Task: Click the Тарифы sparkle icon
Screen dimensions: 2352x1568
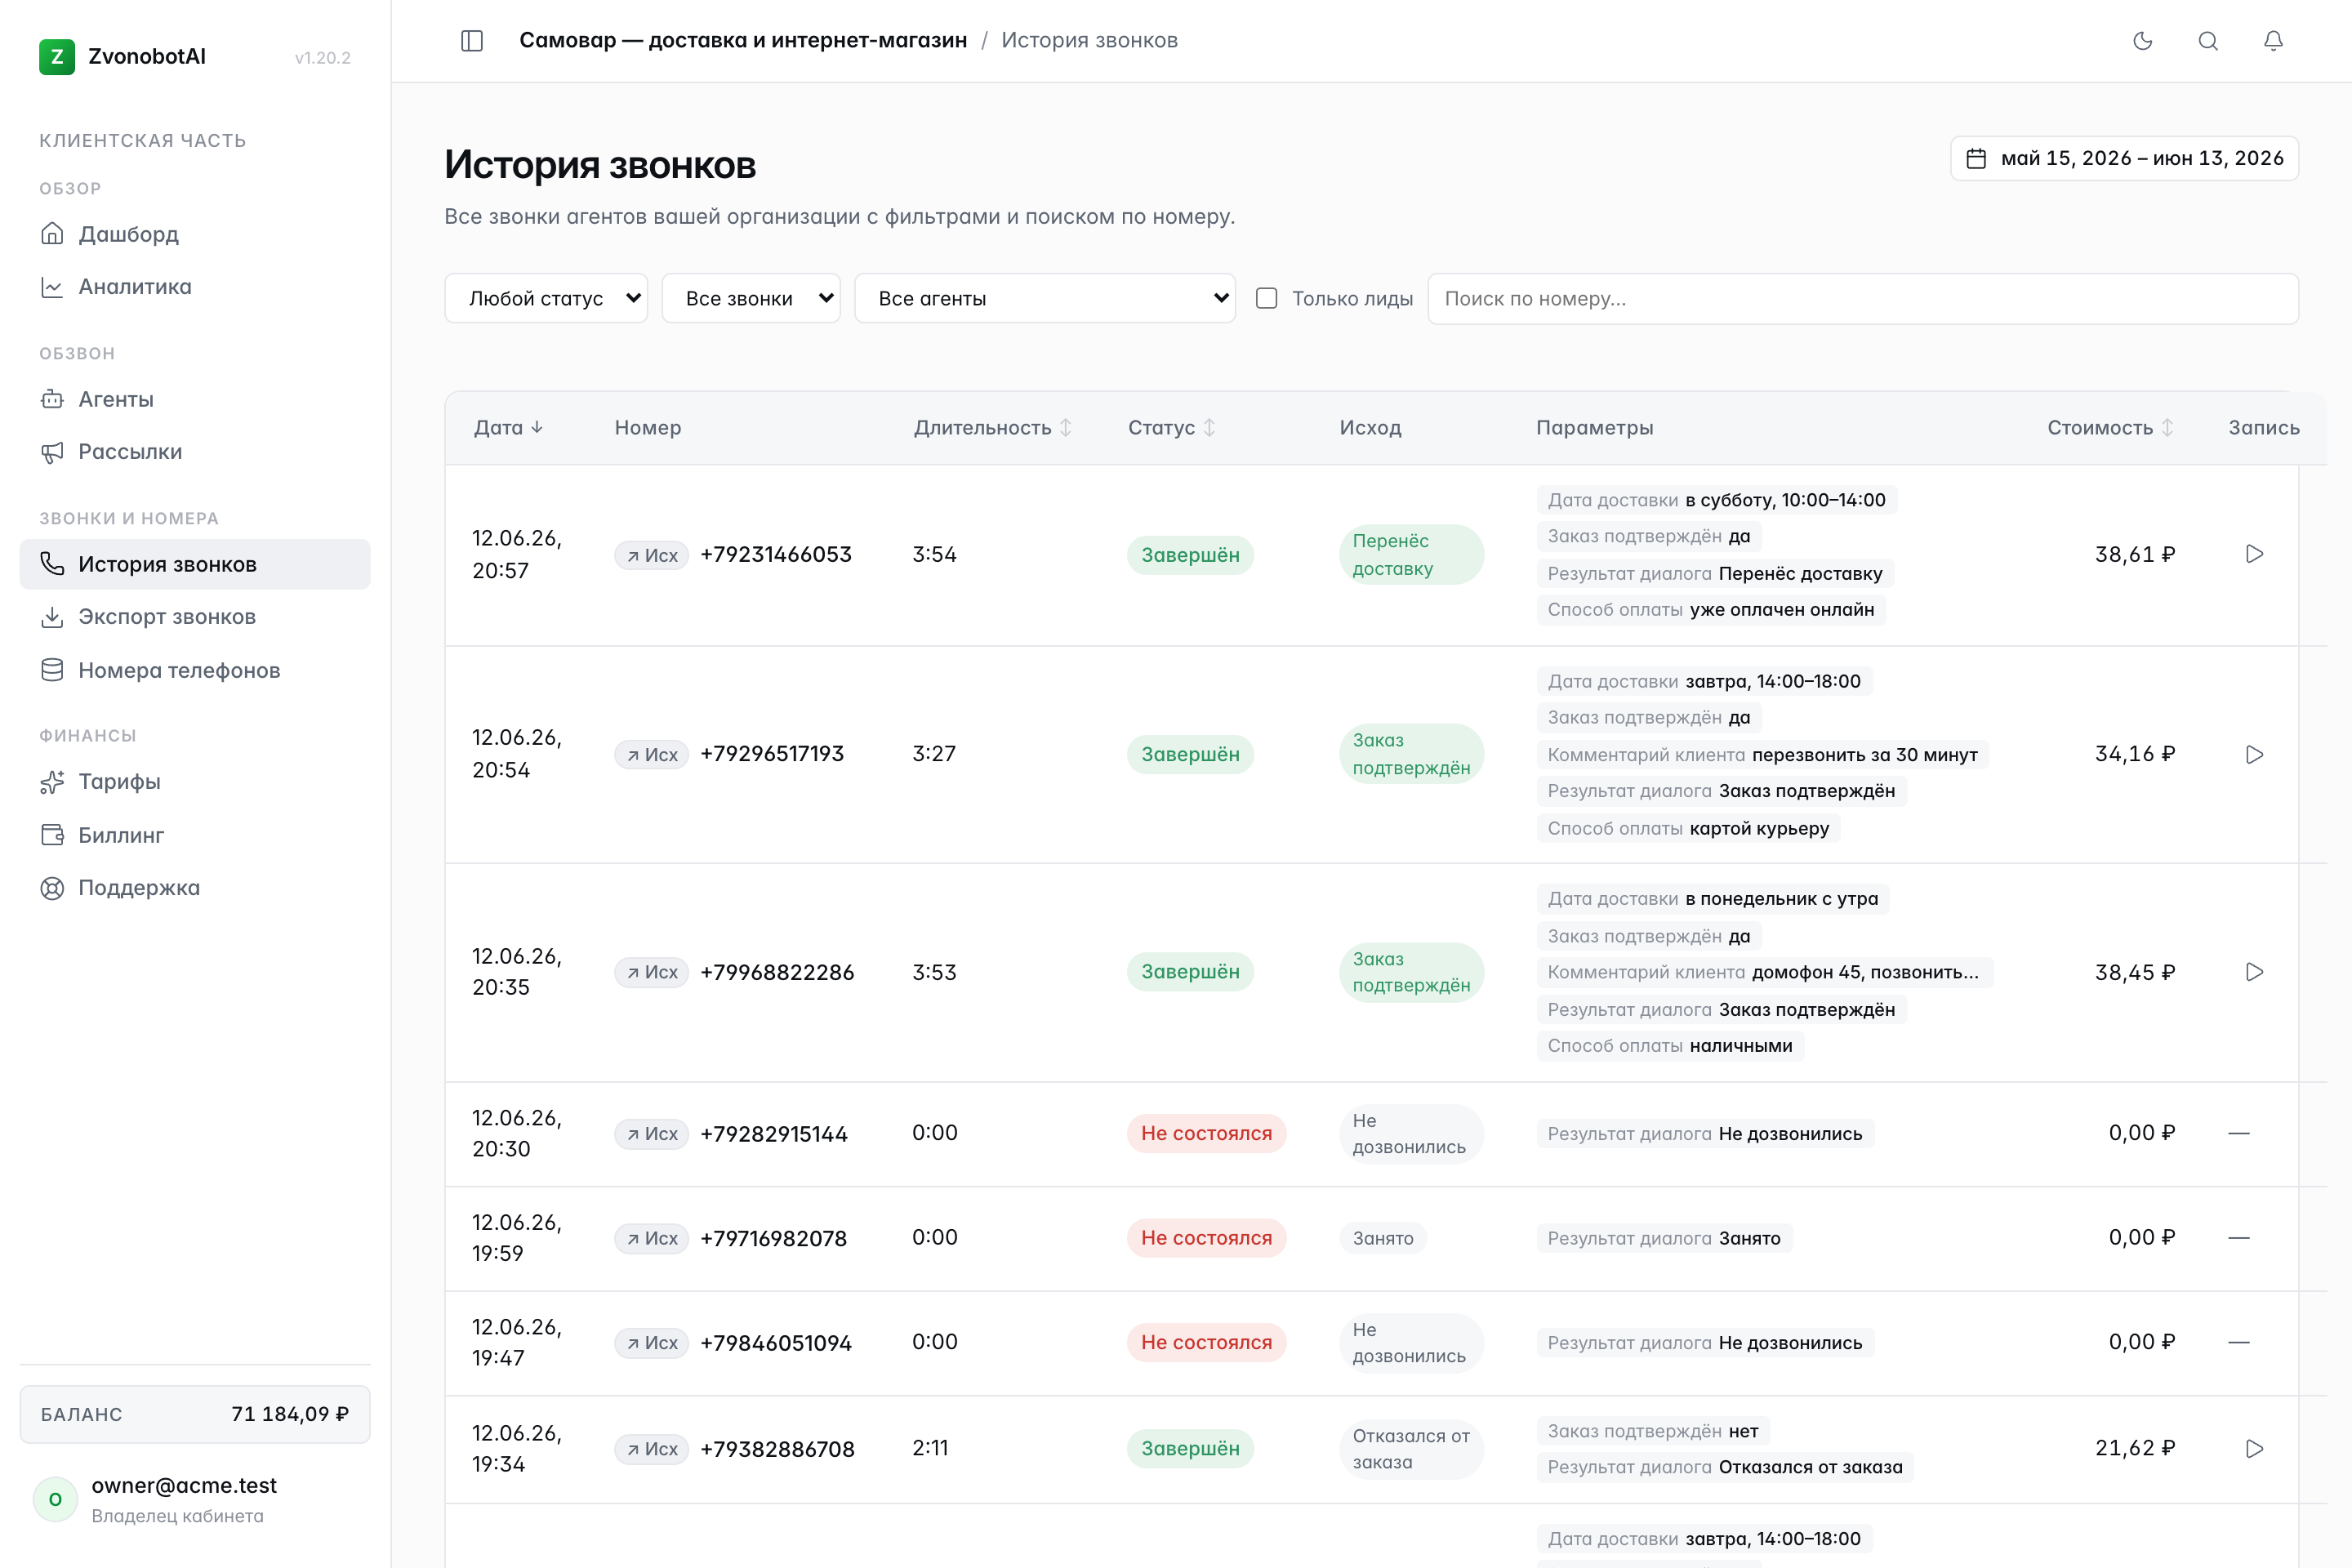Action: (x=52, y=782)
